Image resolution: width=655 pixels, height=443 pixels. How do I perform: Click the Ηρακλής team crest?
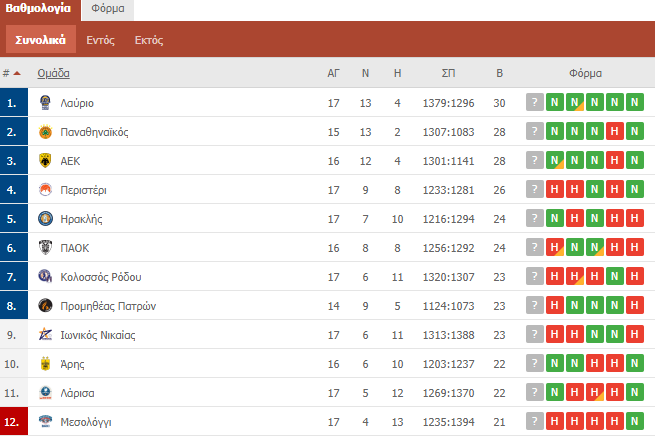[45, 219]
